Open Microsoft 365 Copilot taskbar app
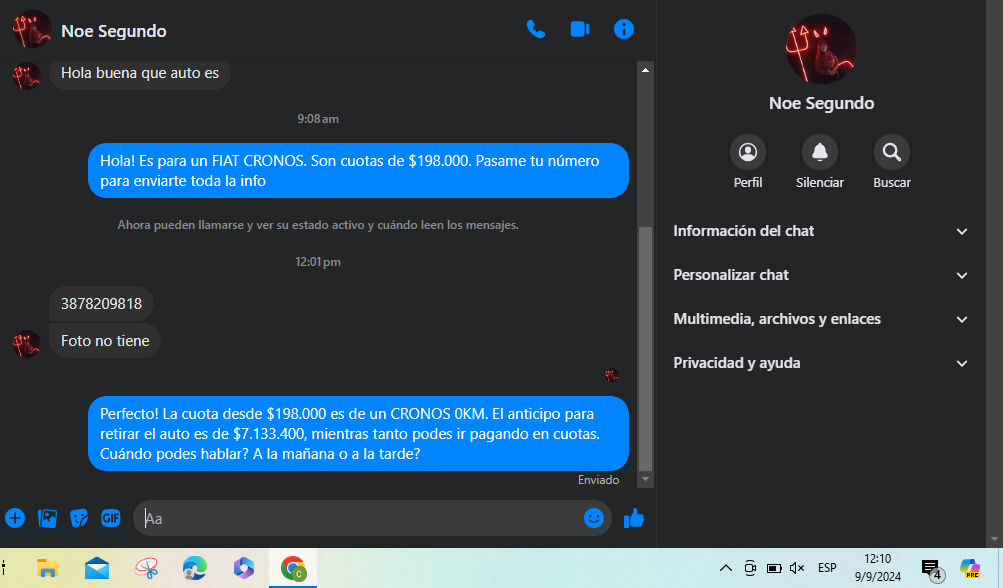This screenshot has height=588, width=1003. tap(244, 568)
